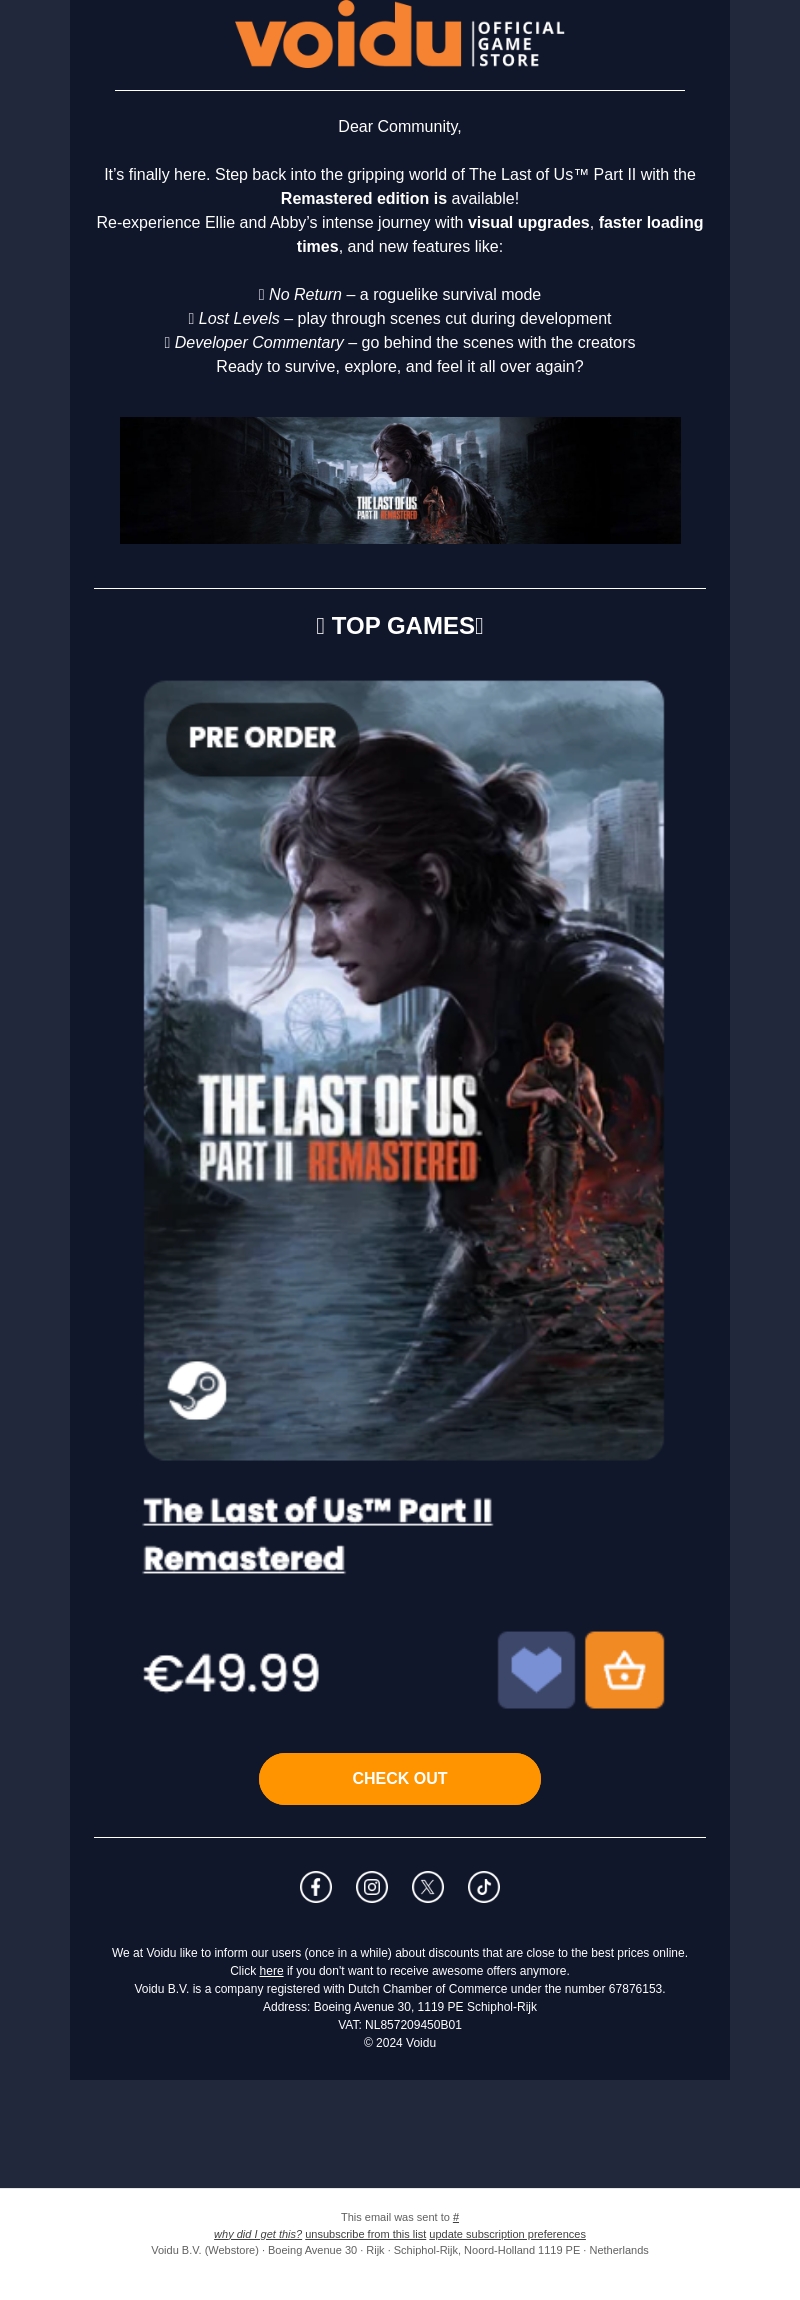Open the Instagram social icon

pos(372,1887)
